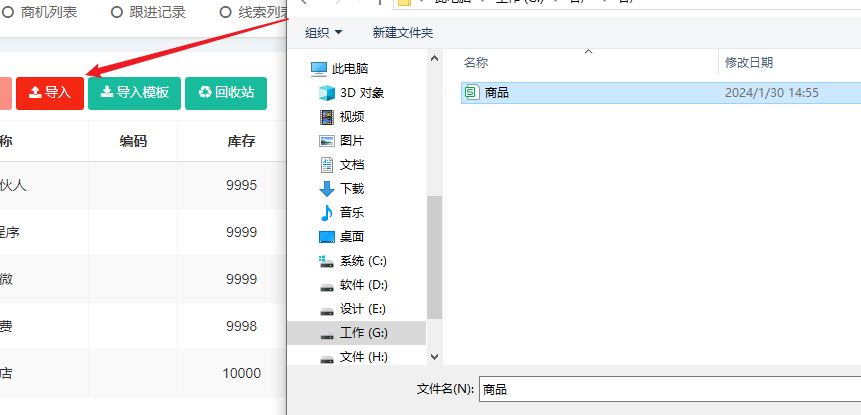The height and width of the screenshot is (415, 861).
Task: Click the upload icon on 导入 button
Action: (x=35, y=93)
